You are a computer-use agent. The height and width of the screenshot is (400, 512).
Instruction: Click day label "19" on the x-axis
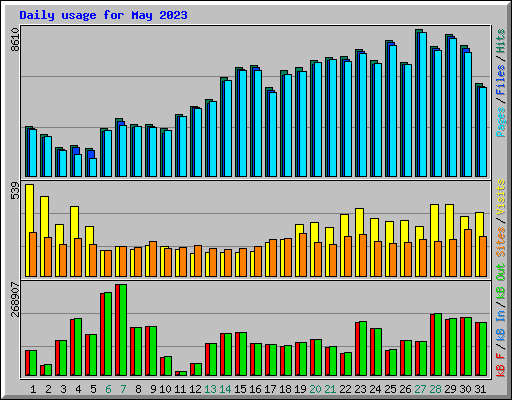tap(300, 389)
